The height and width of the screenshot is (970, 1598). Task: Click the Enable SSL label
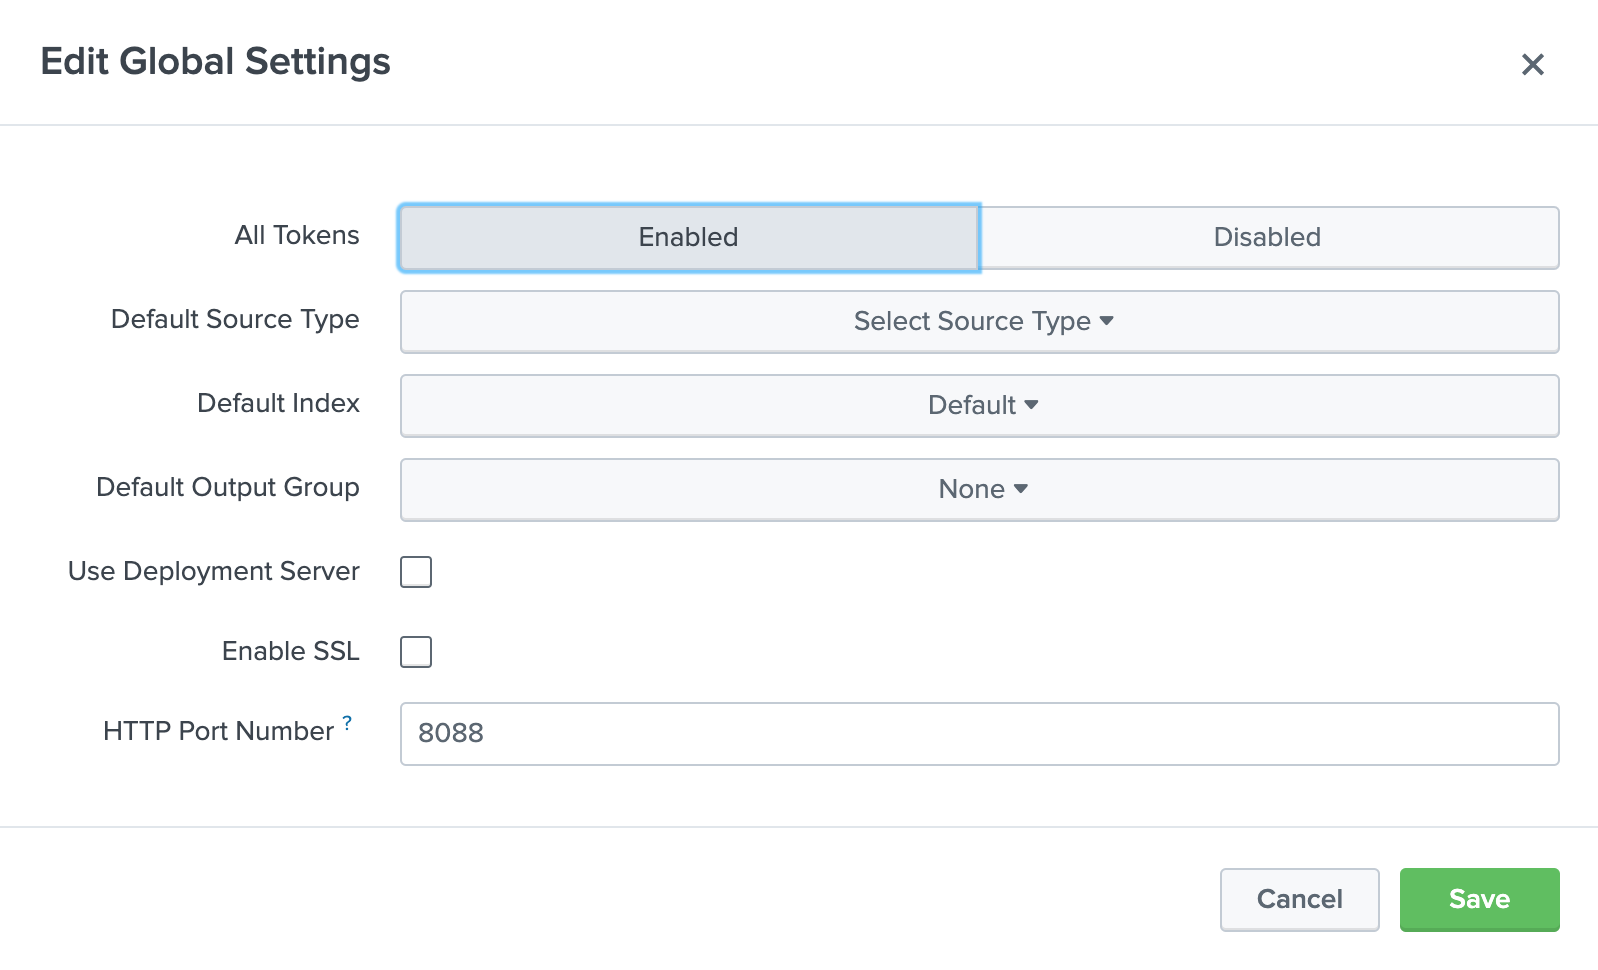pyautogui.click(x=291, y=651)
